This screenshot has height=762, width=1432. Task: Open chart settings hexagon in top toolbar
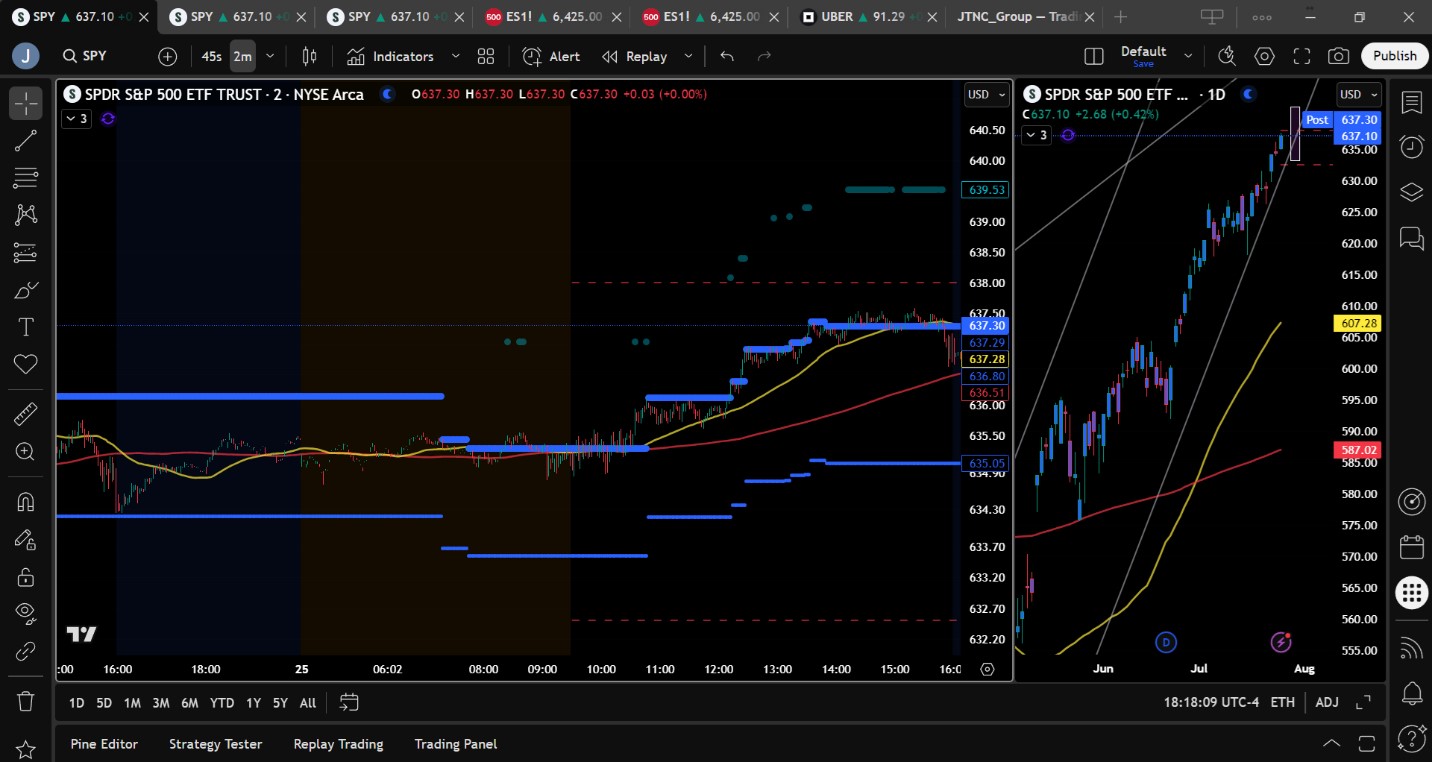tap(1264, 56)
